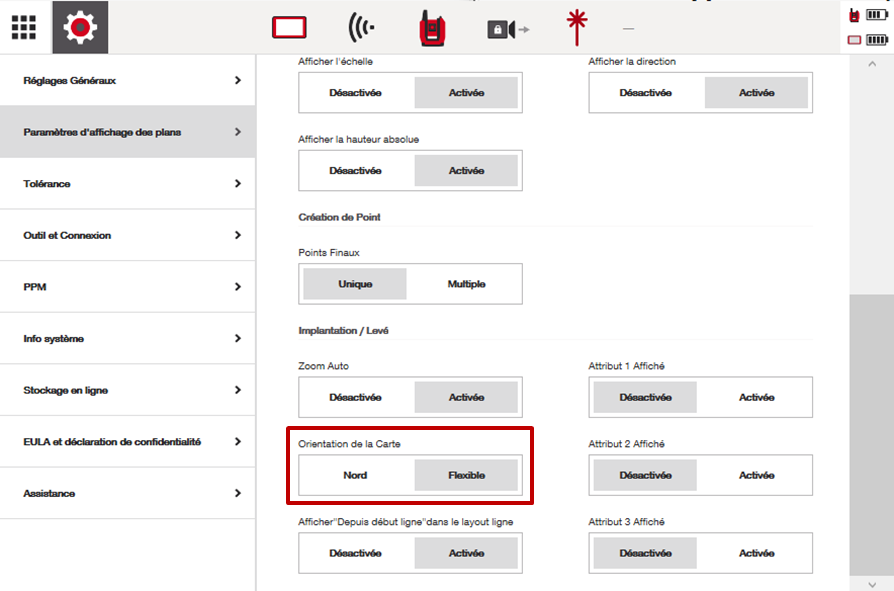Image resolution: width=894 pixels, height=591 pixels.
Task: Expand Réglages Généraux chevron arrow
Action: pyautogui.click(x=237, y=80)
